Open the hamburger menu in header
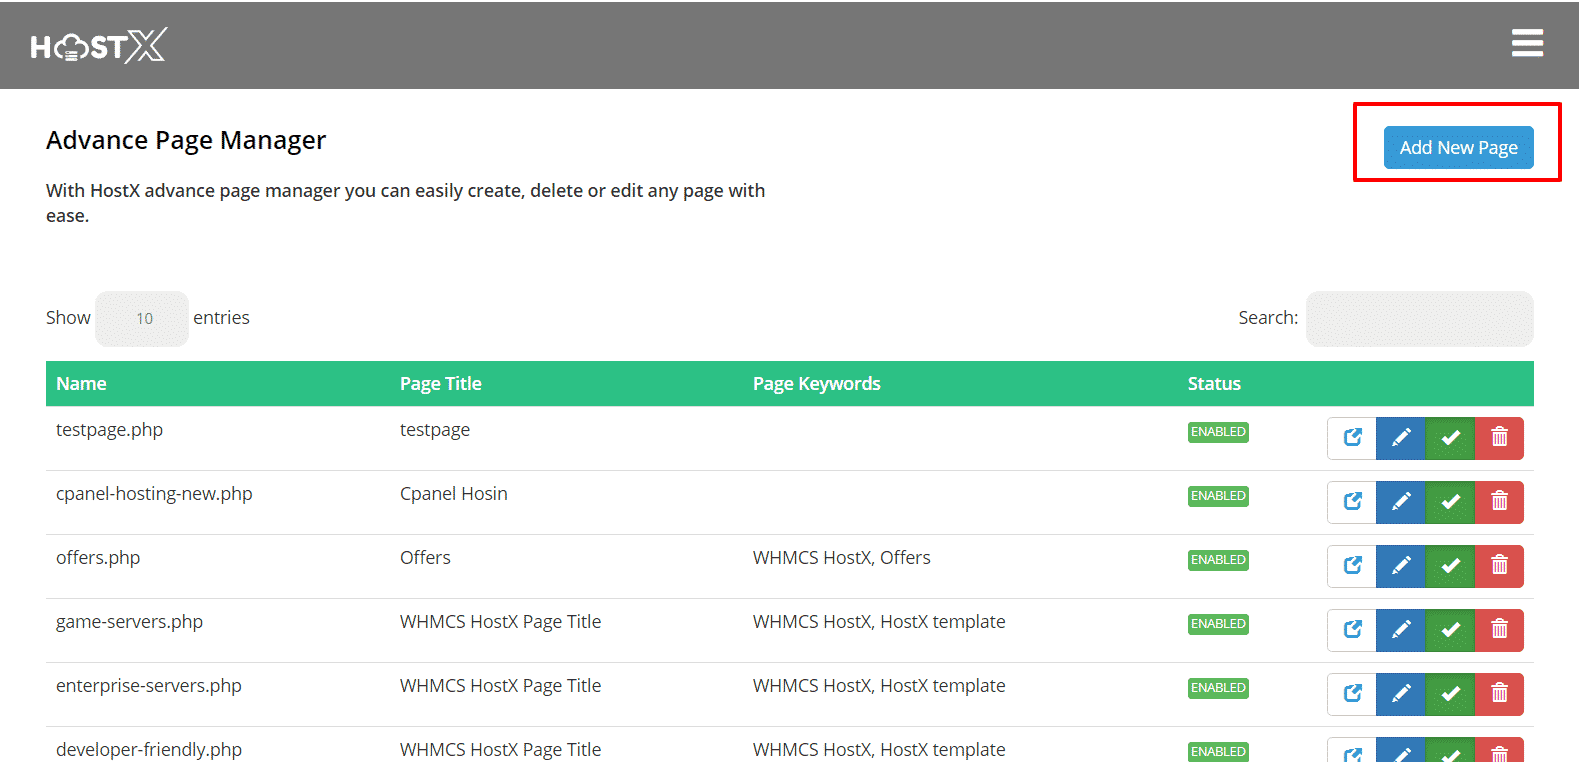The image size is (1579, 762). [1526, 44]
